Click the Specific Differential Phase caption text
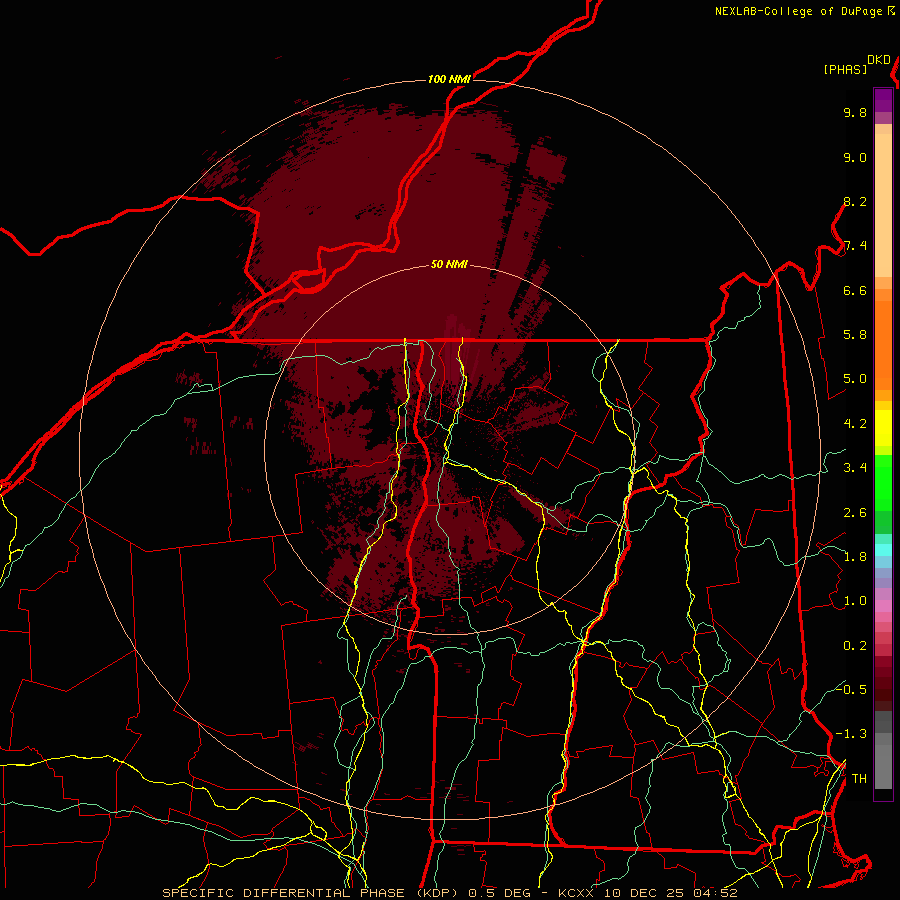900x900 pixels. [449, 893]
